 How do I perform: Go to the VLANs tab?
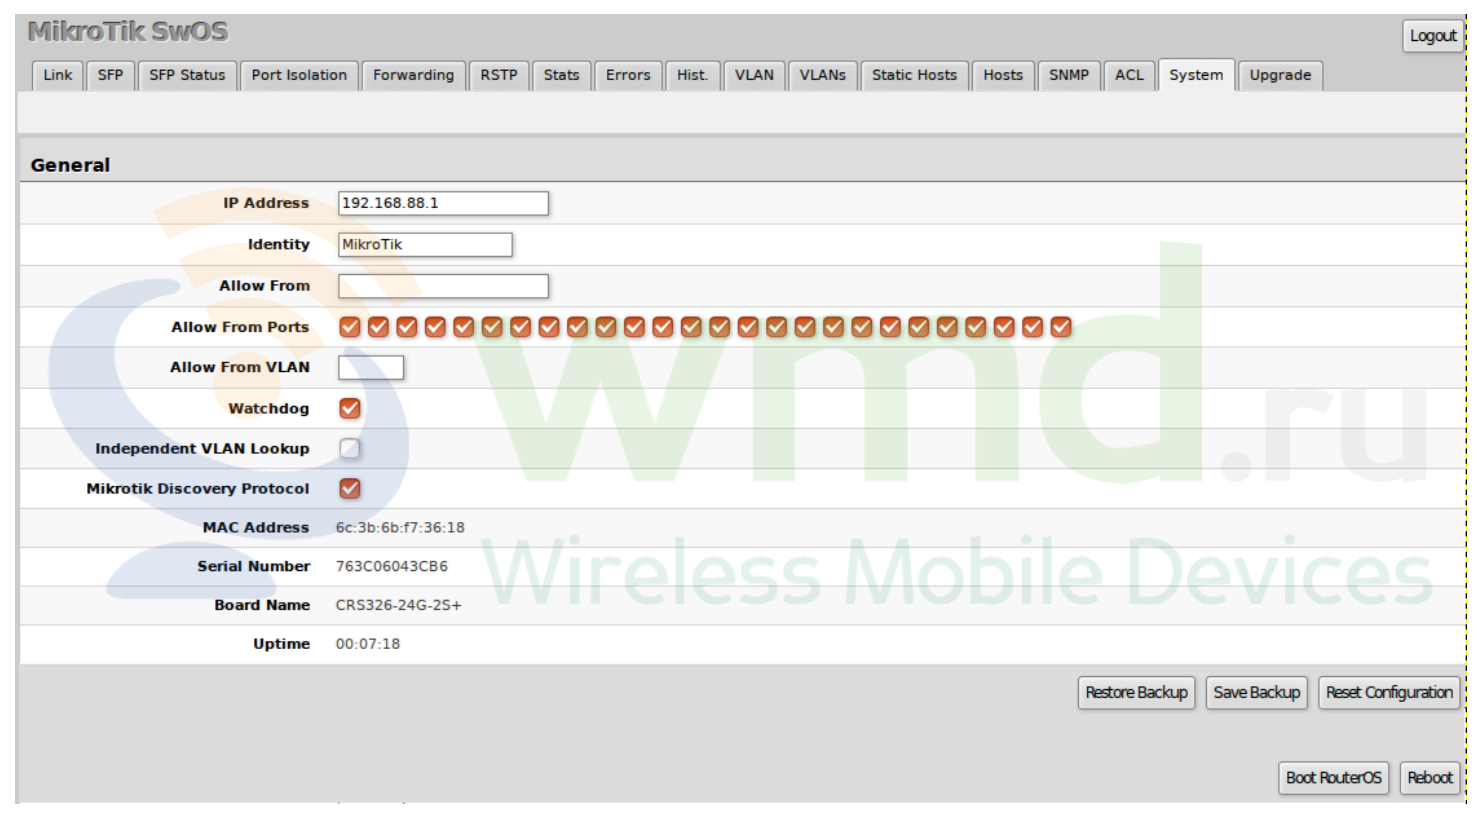[822, 75]
